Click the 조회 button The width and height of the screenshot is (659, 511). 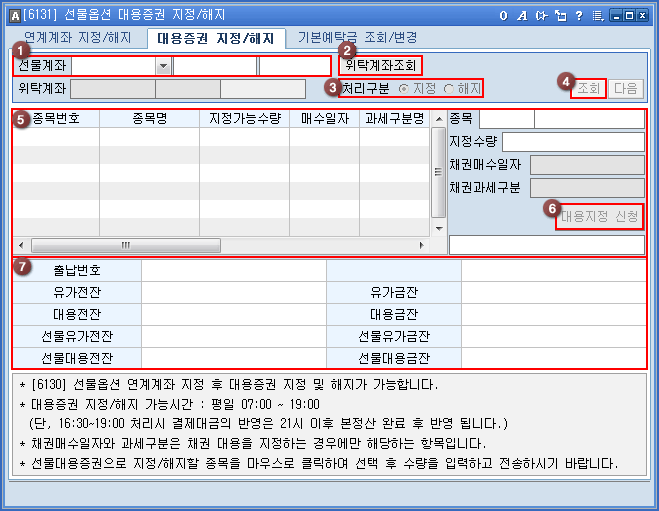click(588, 88)
